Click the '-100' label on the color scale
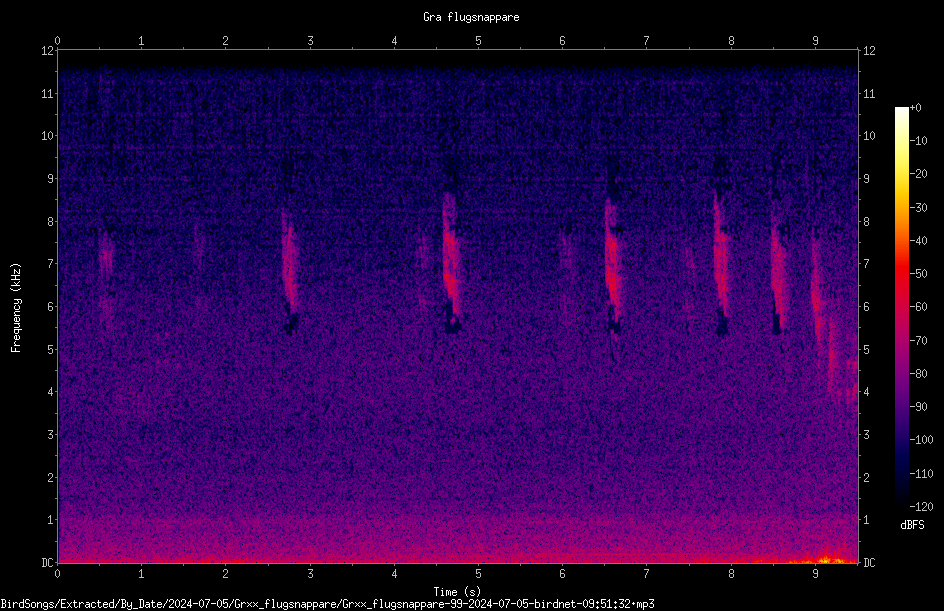This screenshot has width=944, height=611. pos(921,440)
